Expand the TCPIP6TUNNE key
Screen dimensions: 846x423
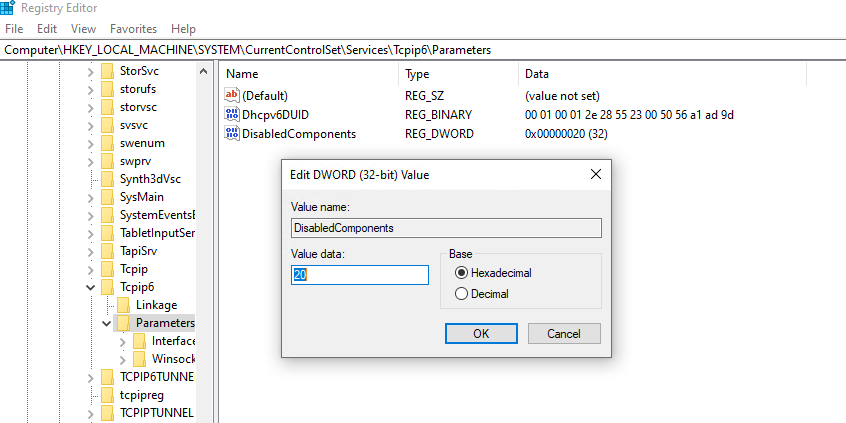tap(91, 377)
